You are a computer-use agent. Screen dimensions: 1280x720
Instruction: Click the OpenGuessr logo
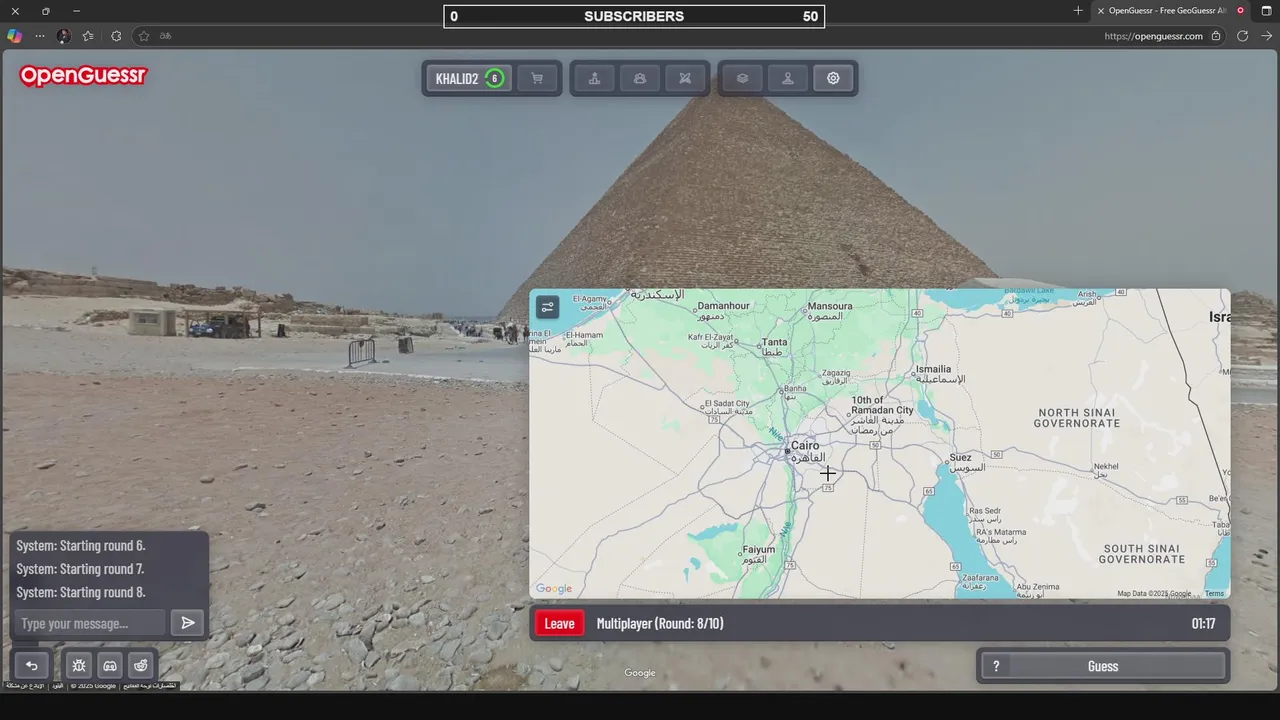point(83,76)
